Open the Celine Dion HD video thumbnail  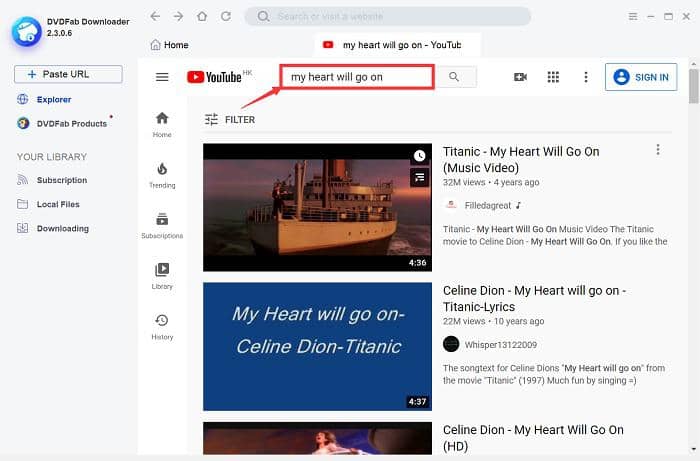317,438
